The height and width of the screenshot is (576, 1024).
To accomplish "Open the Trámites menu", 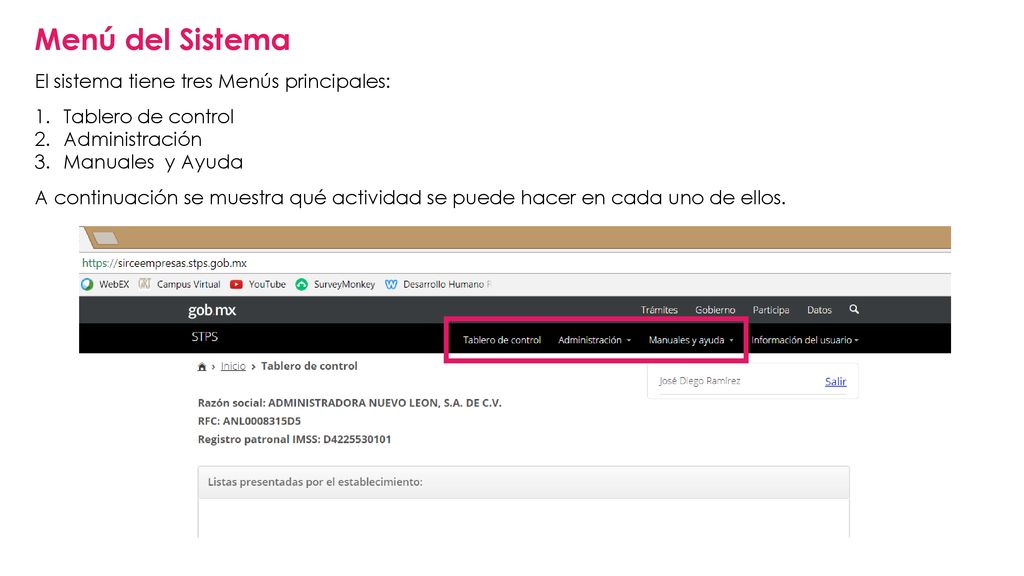I will (x=659, y=310).
